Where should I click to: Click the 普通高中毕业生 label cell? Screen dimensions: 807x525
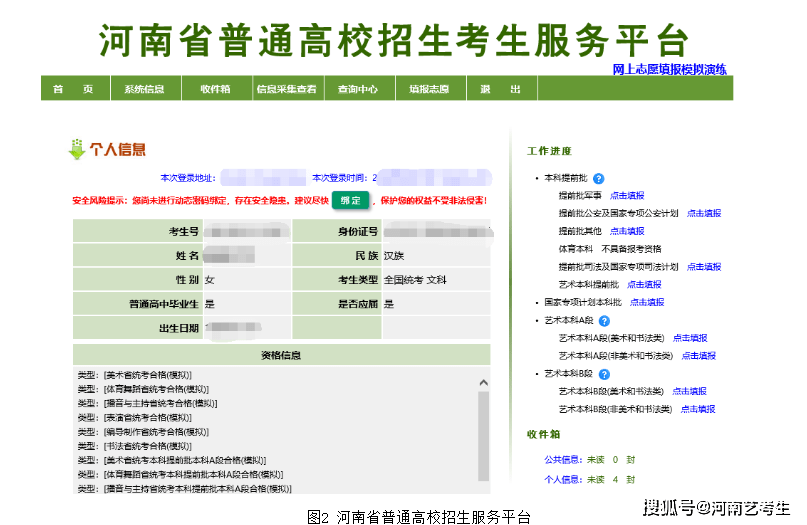[138, 304]
